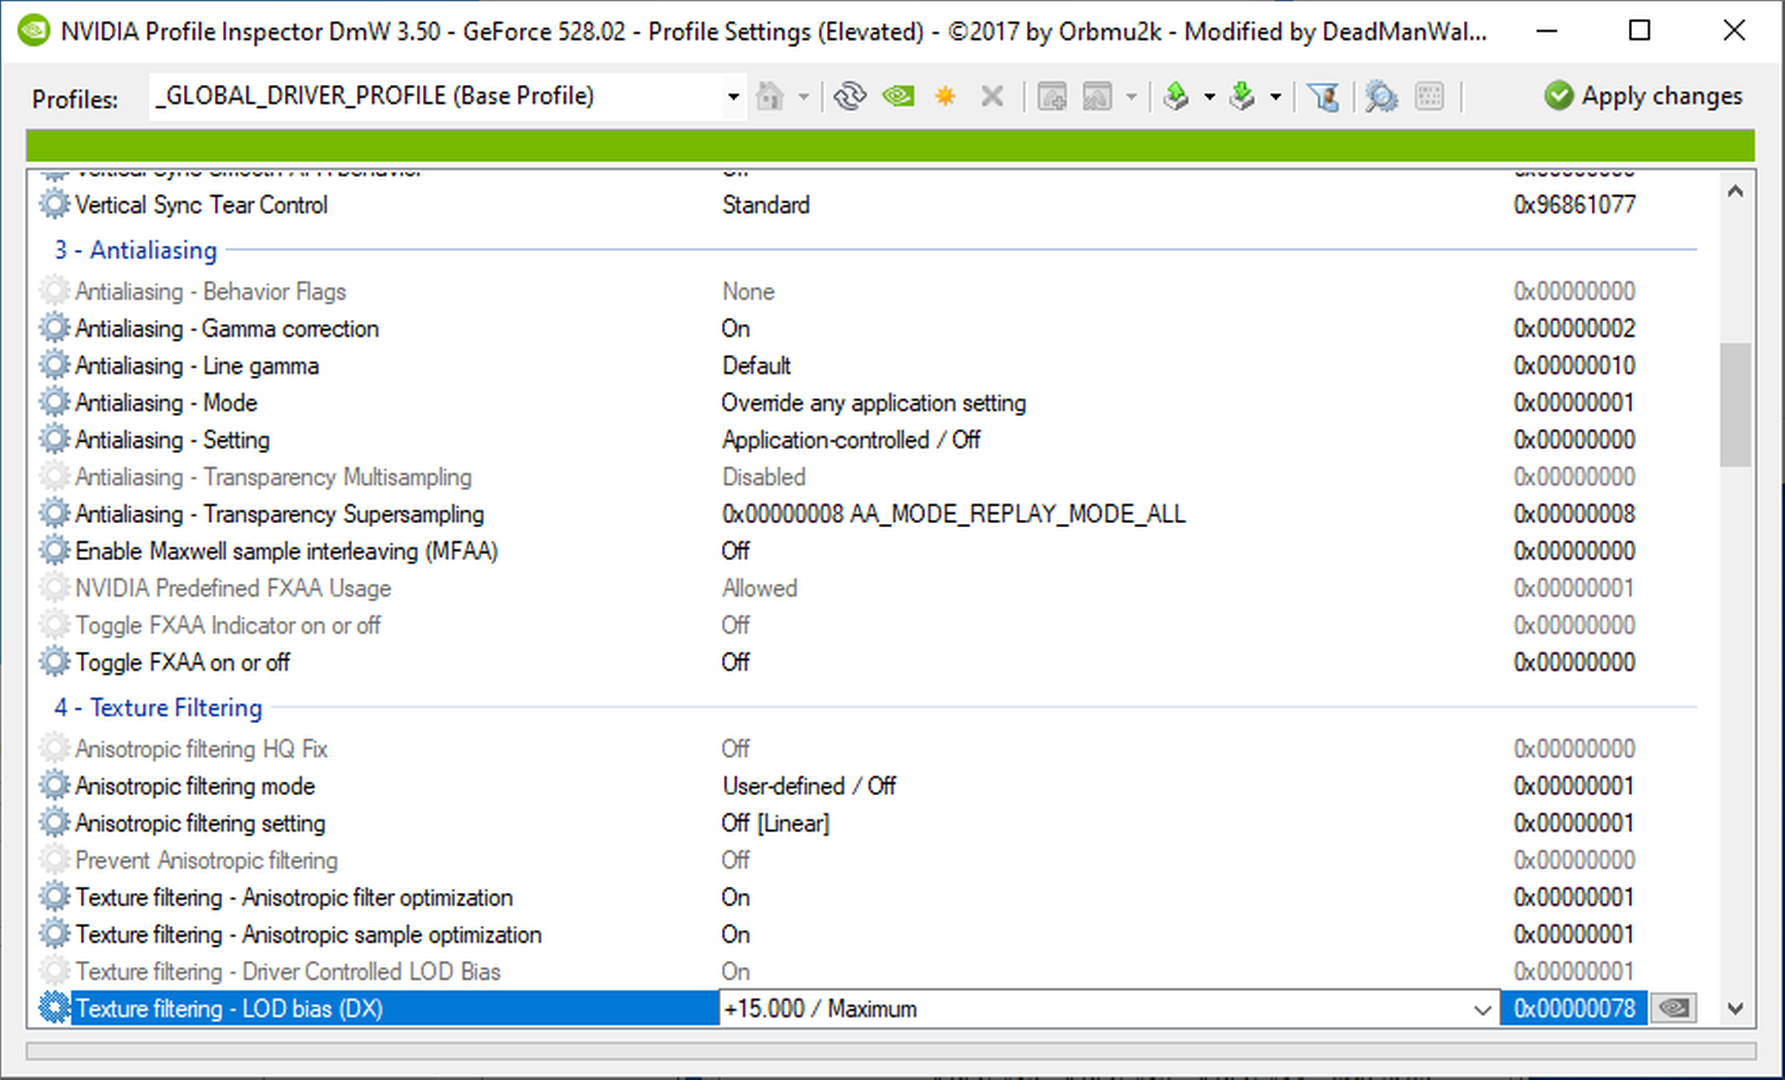
Task: Click gear icon for Anisotropic filtering setting
Action: tap(54, 822)
